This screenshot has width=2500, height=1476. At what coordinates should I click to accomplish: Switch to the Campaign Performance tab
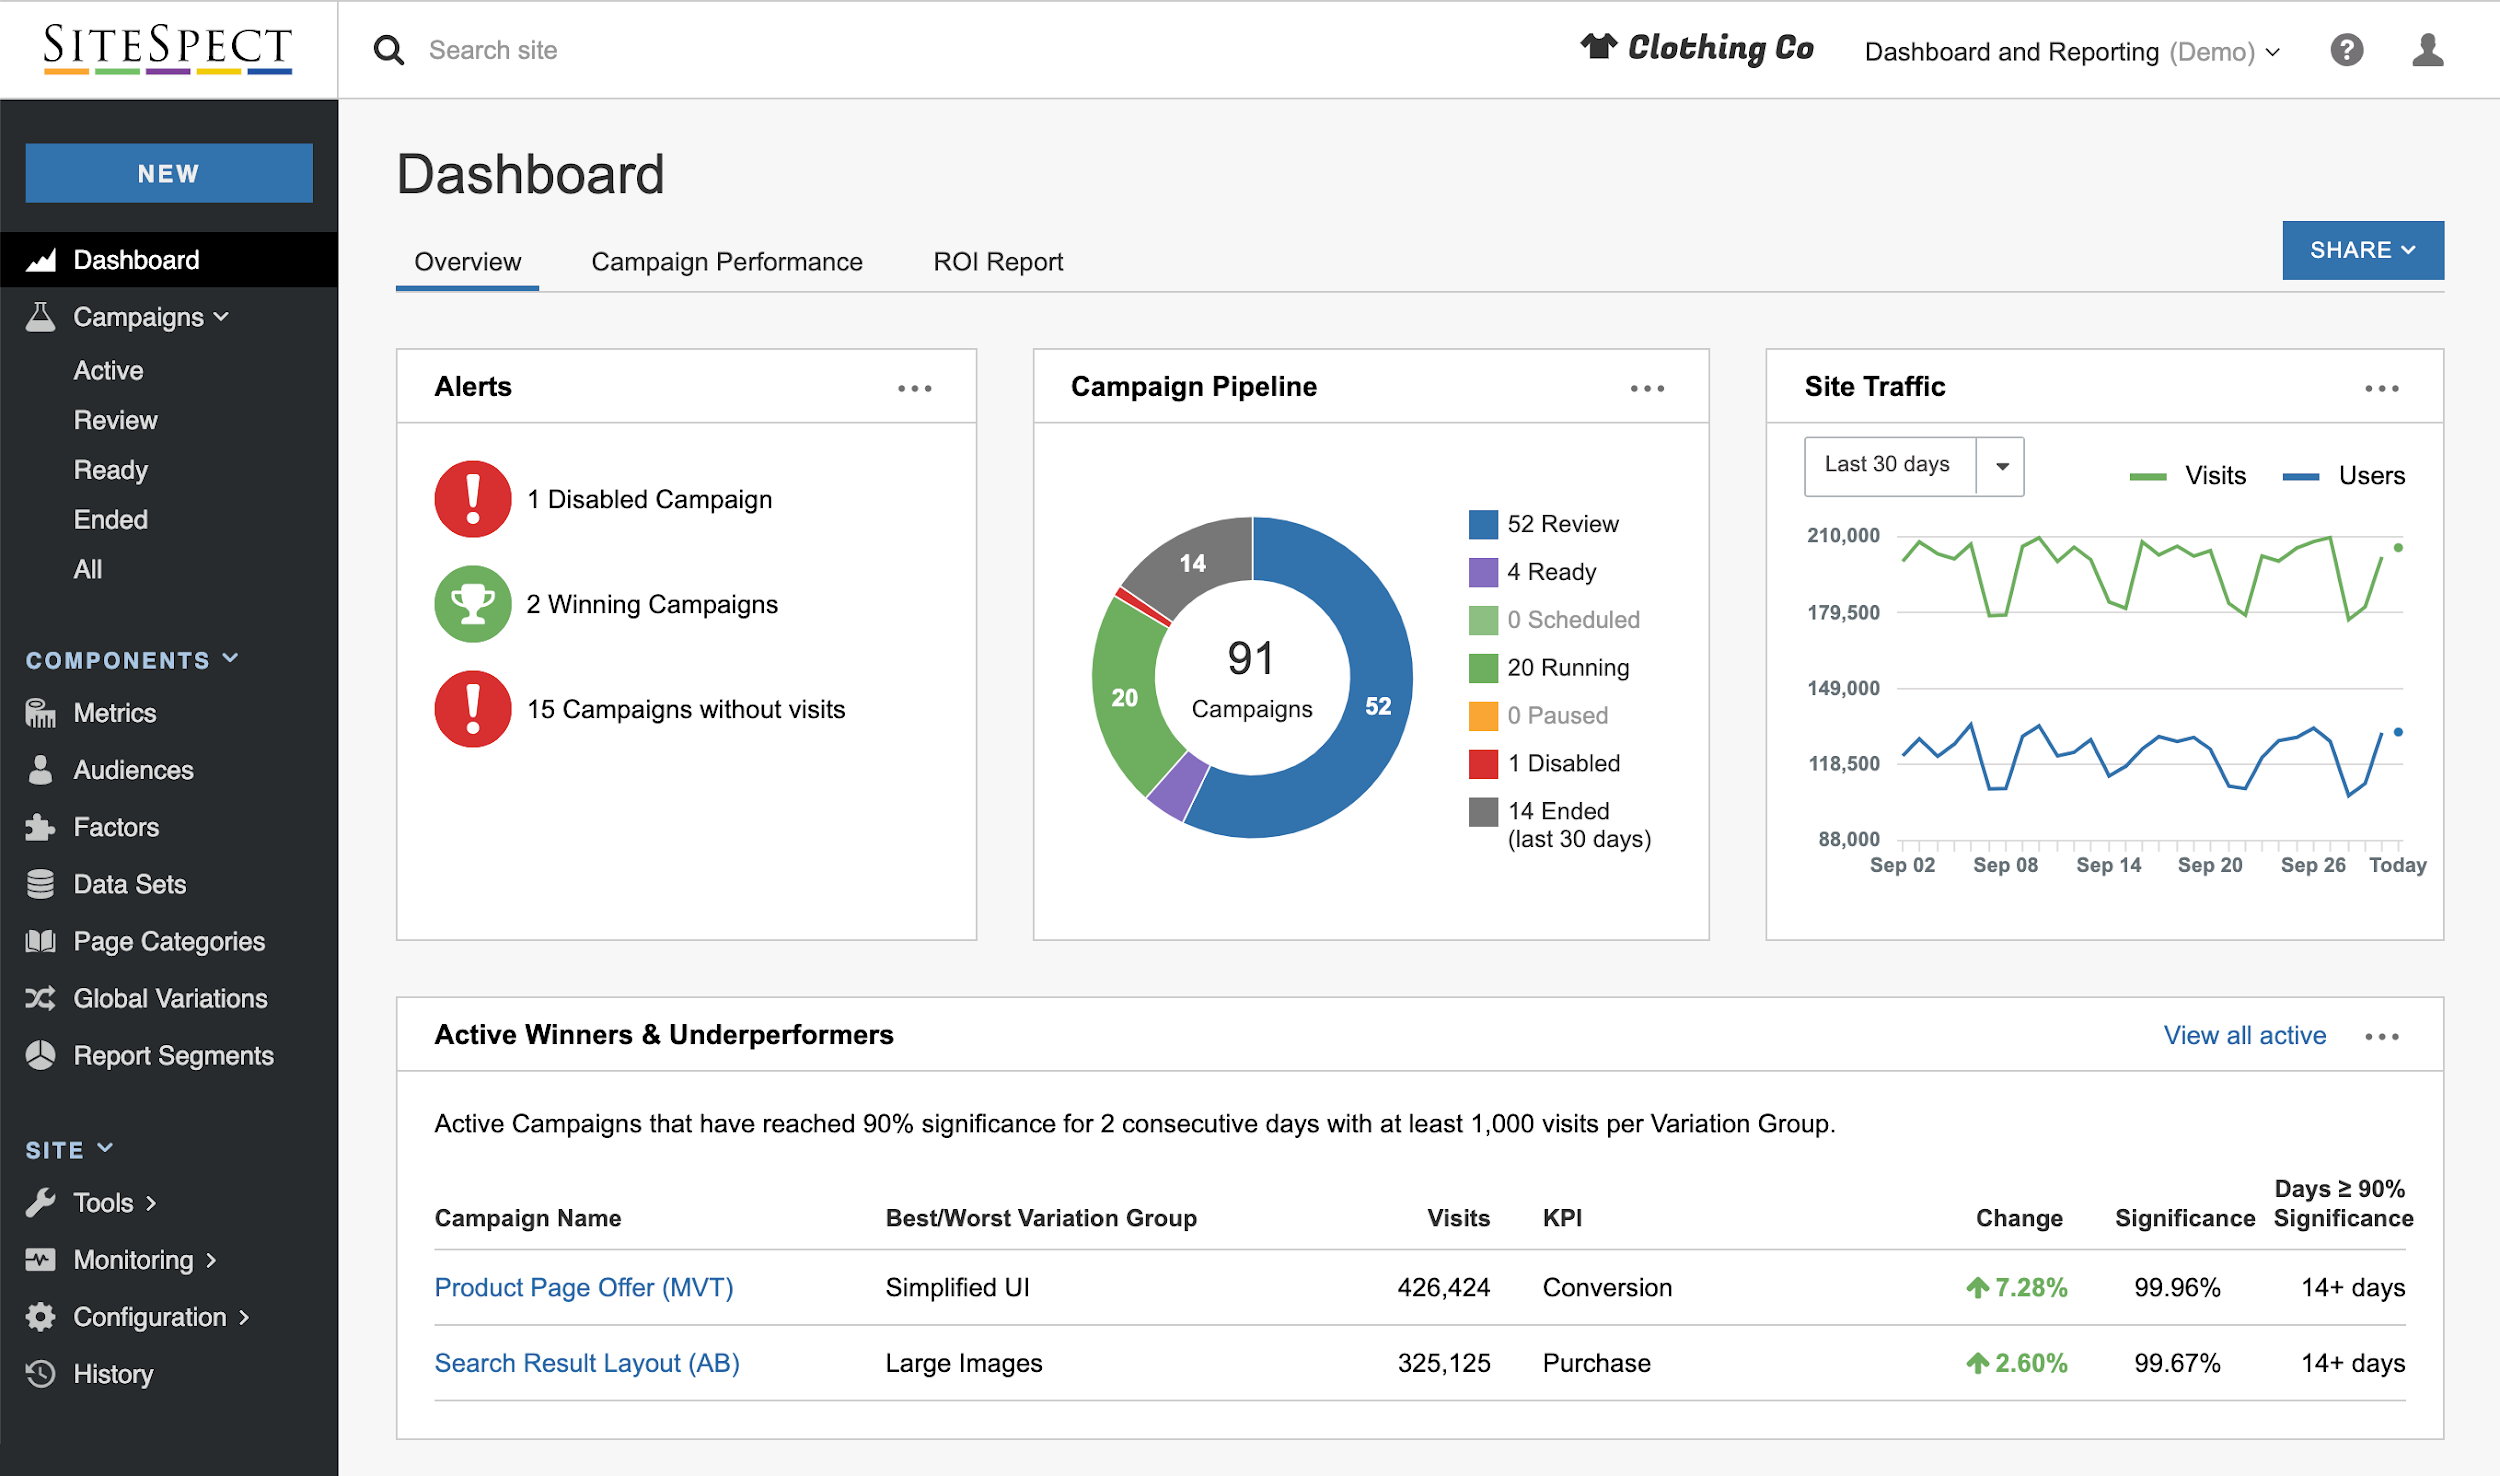coord(726,262)
